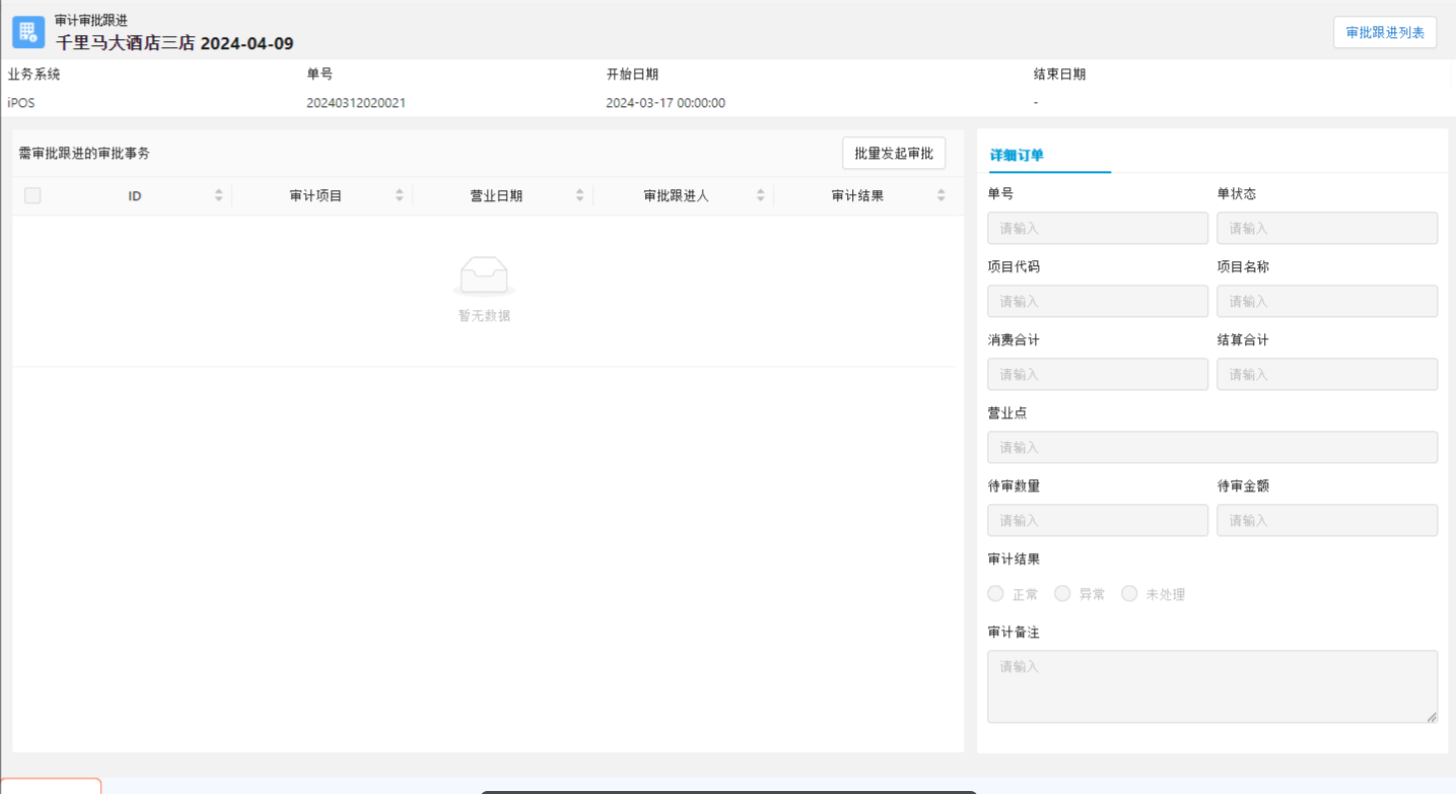1456x794 pixels.
Task: Sort by 审计结果 column arrows
Action: pos(941,196)
